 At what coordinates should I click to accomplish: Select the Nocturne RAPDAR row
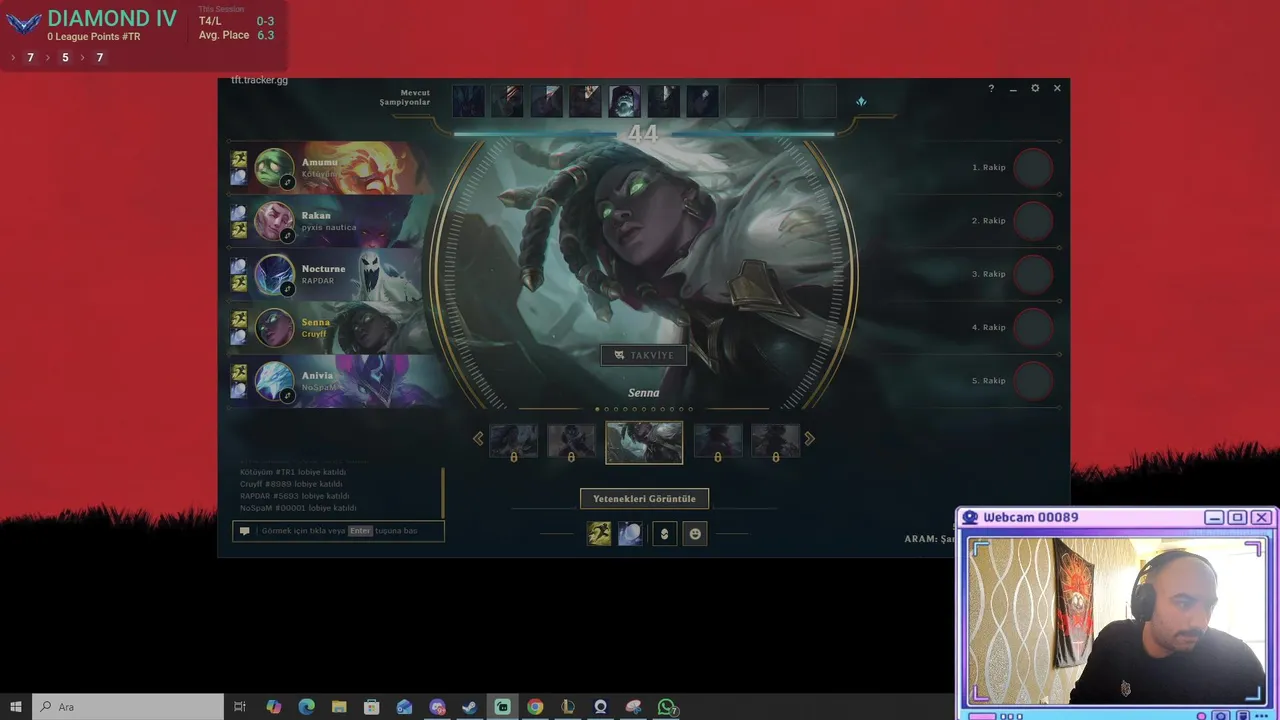(x=331, y=275)
